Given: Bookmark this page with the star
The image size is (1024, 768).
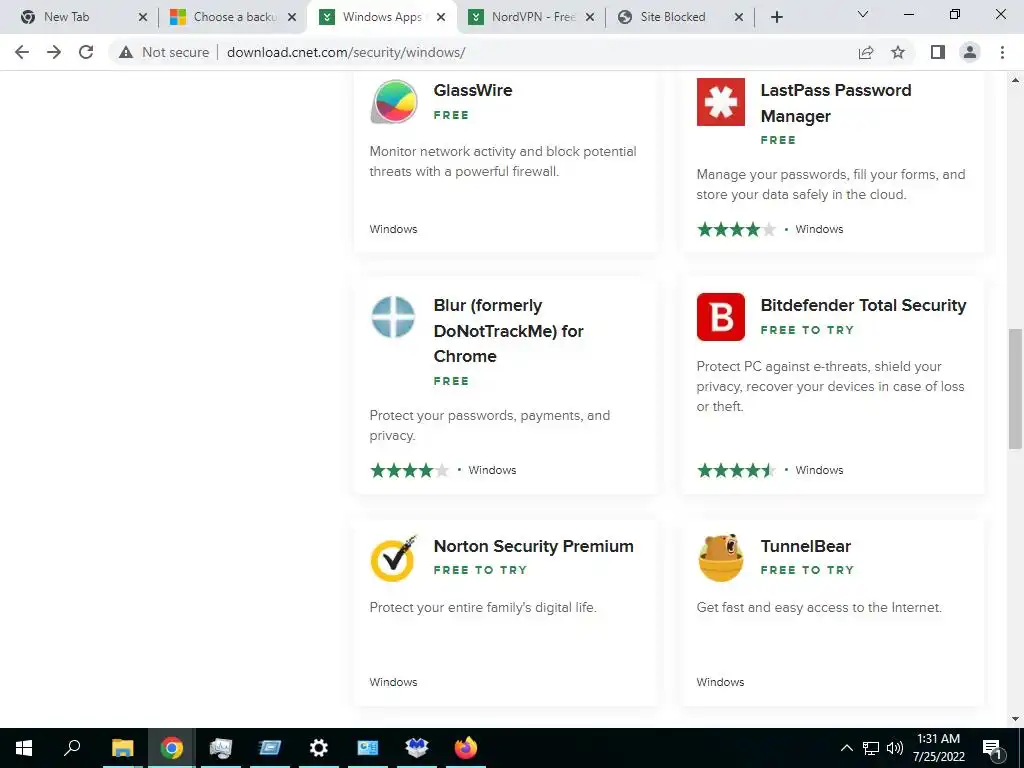Looking at the screenshot, I should [898, 52].
